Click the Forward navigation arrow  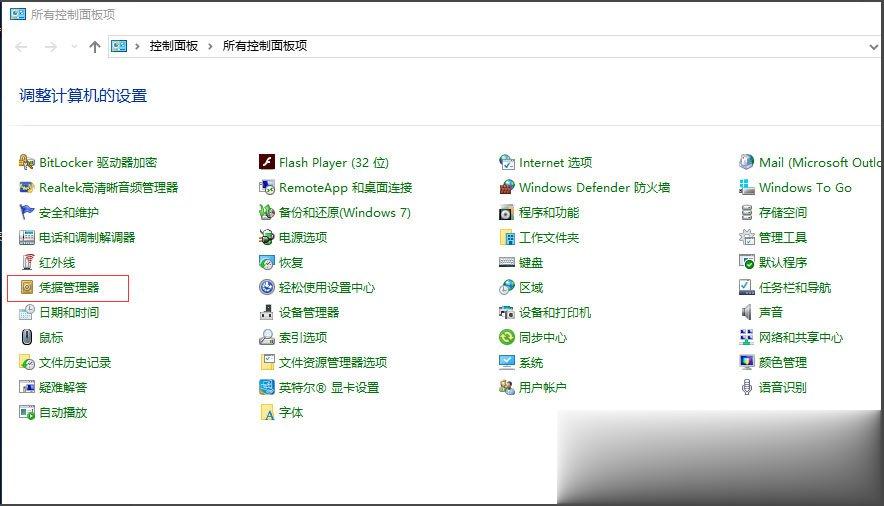coord(51,47)
